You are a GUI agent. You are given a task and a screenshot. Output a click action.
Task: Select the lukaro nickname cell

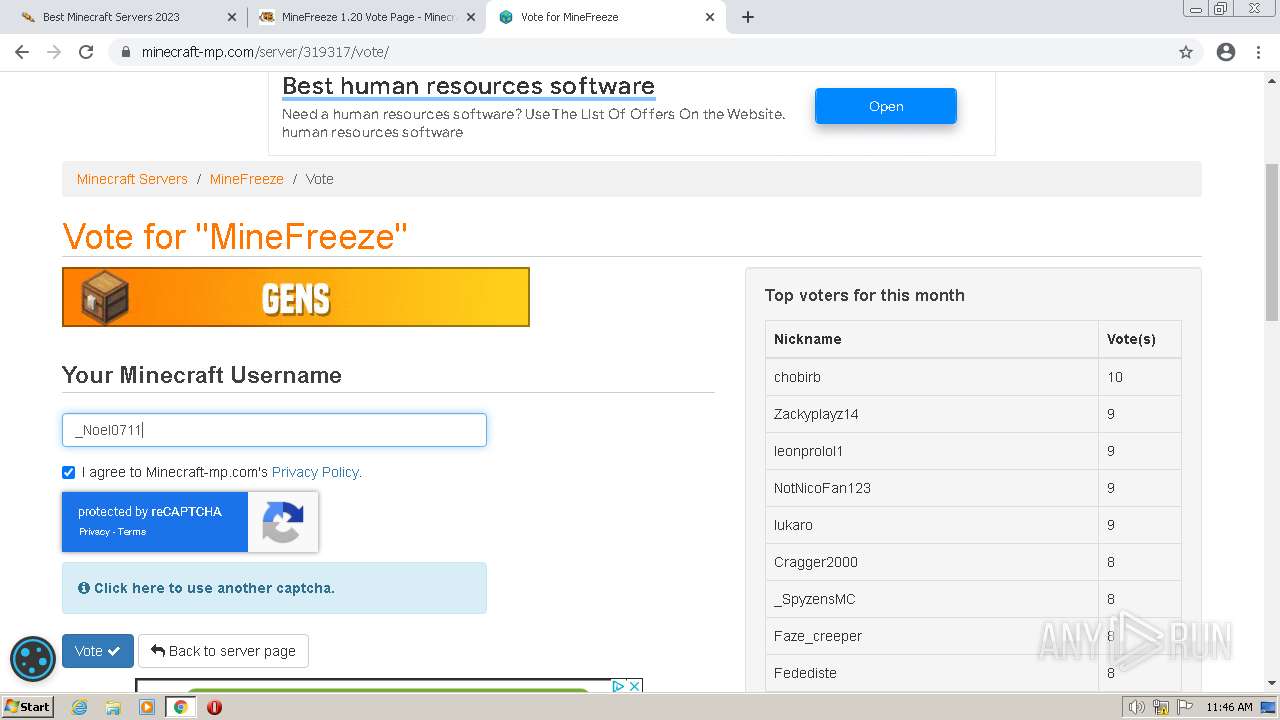click(x=932, y=525)
